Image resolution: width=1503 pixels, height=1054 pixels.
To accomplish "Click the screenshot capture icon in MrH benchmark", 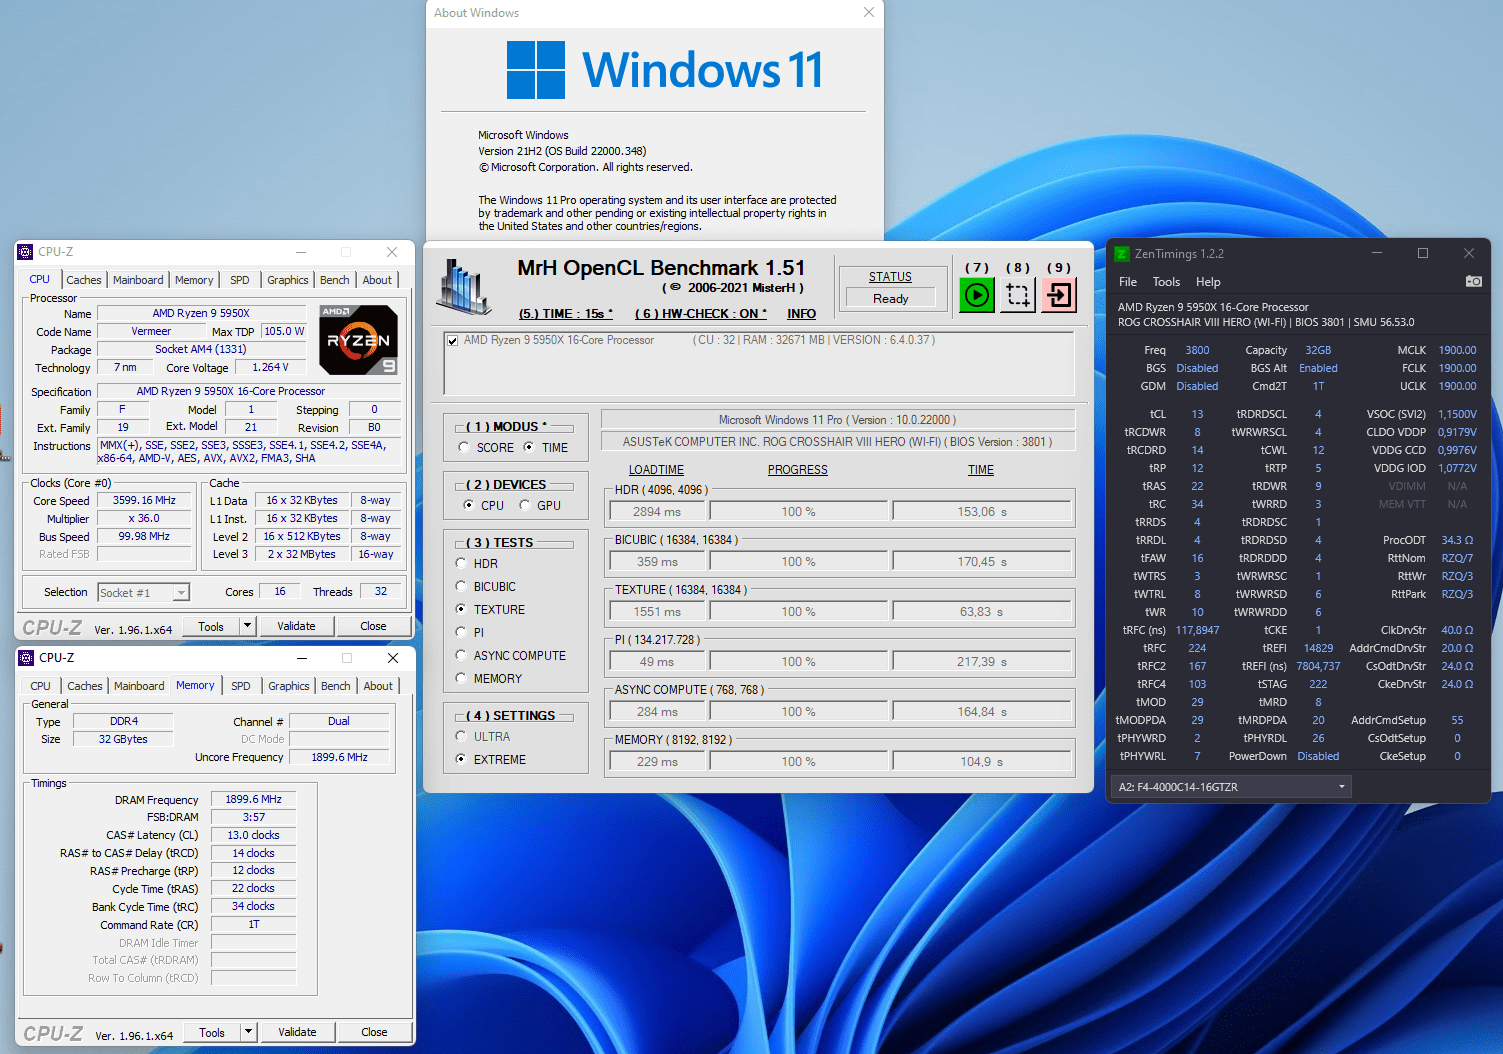I will tap(1018, 295).
